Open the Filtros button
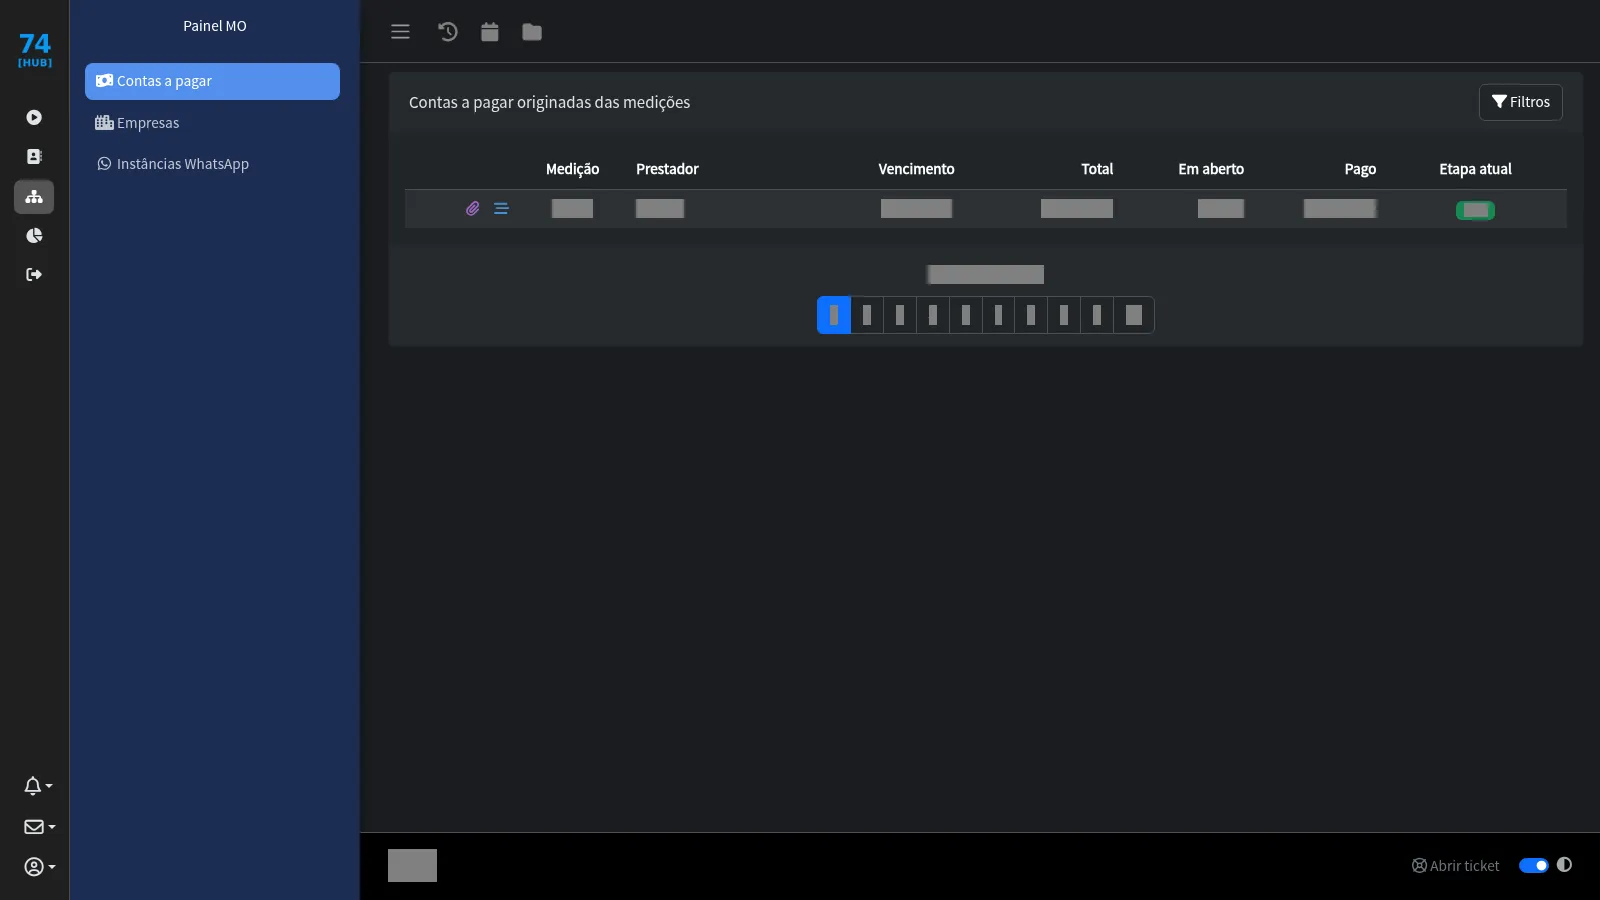Viewport: 1600px width, 900px height. click(x=1521, y=102)
